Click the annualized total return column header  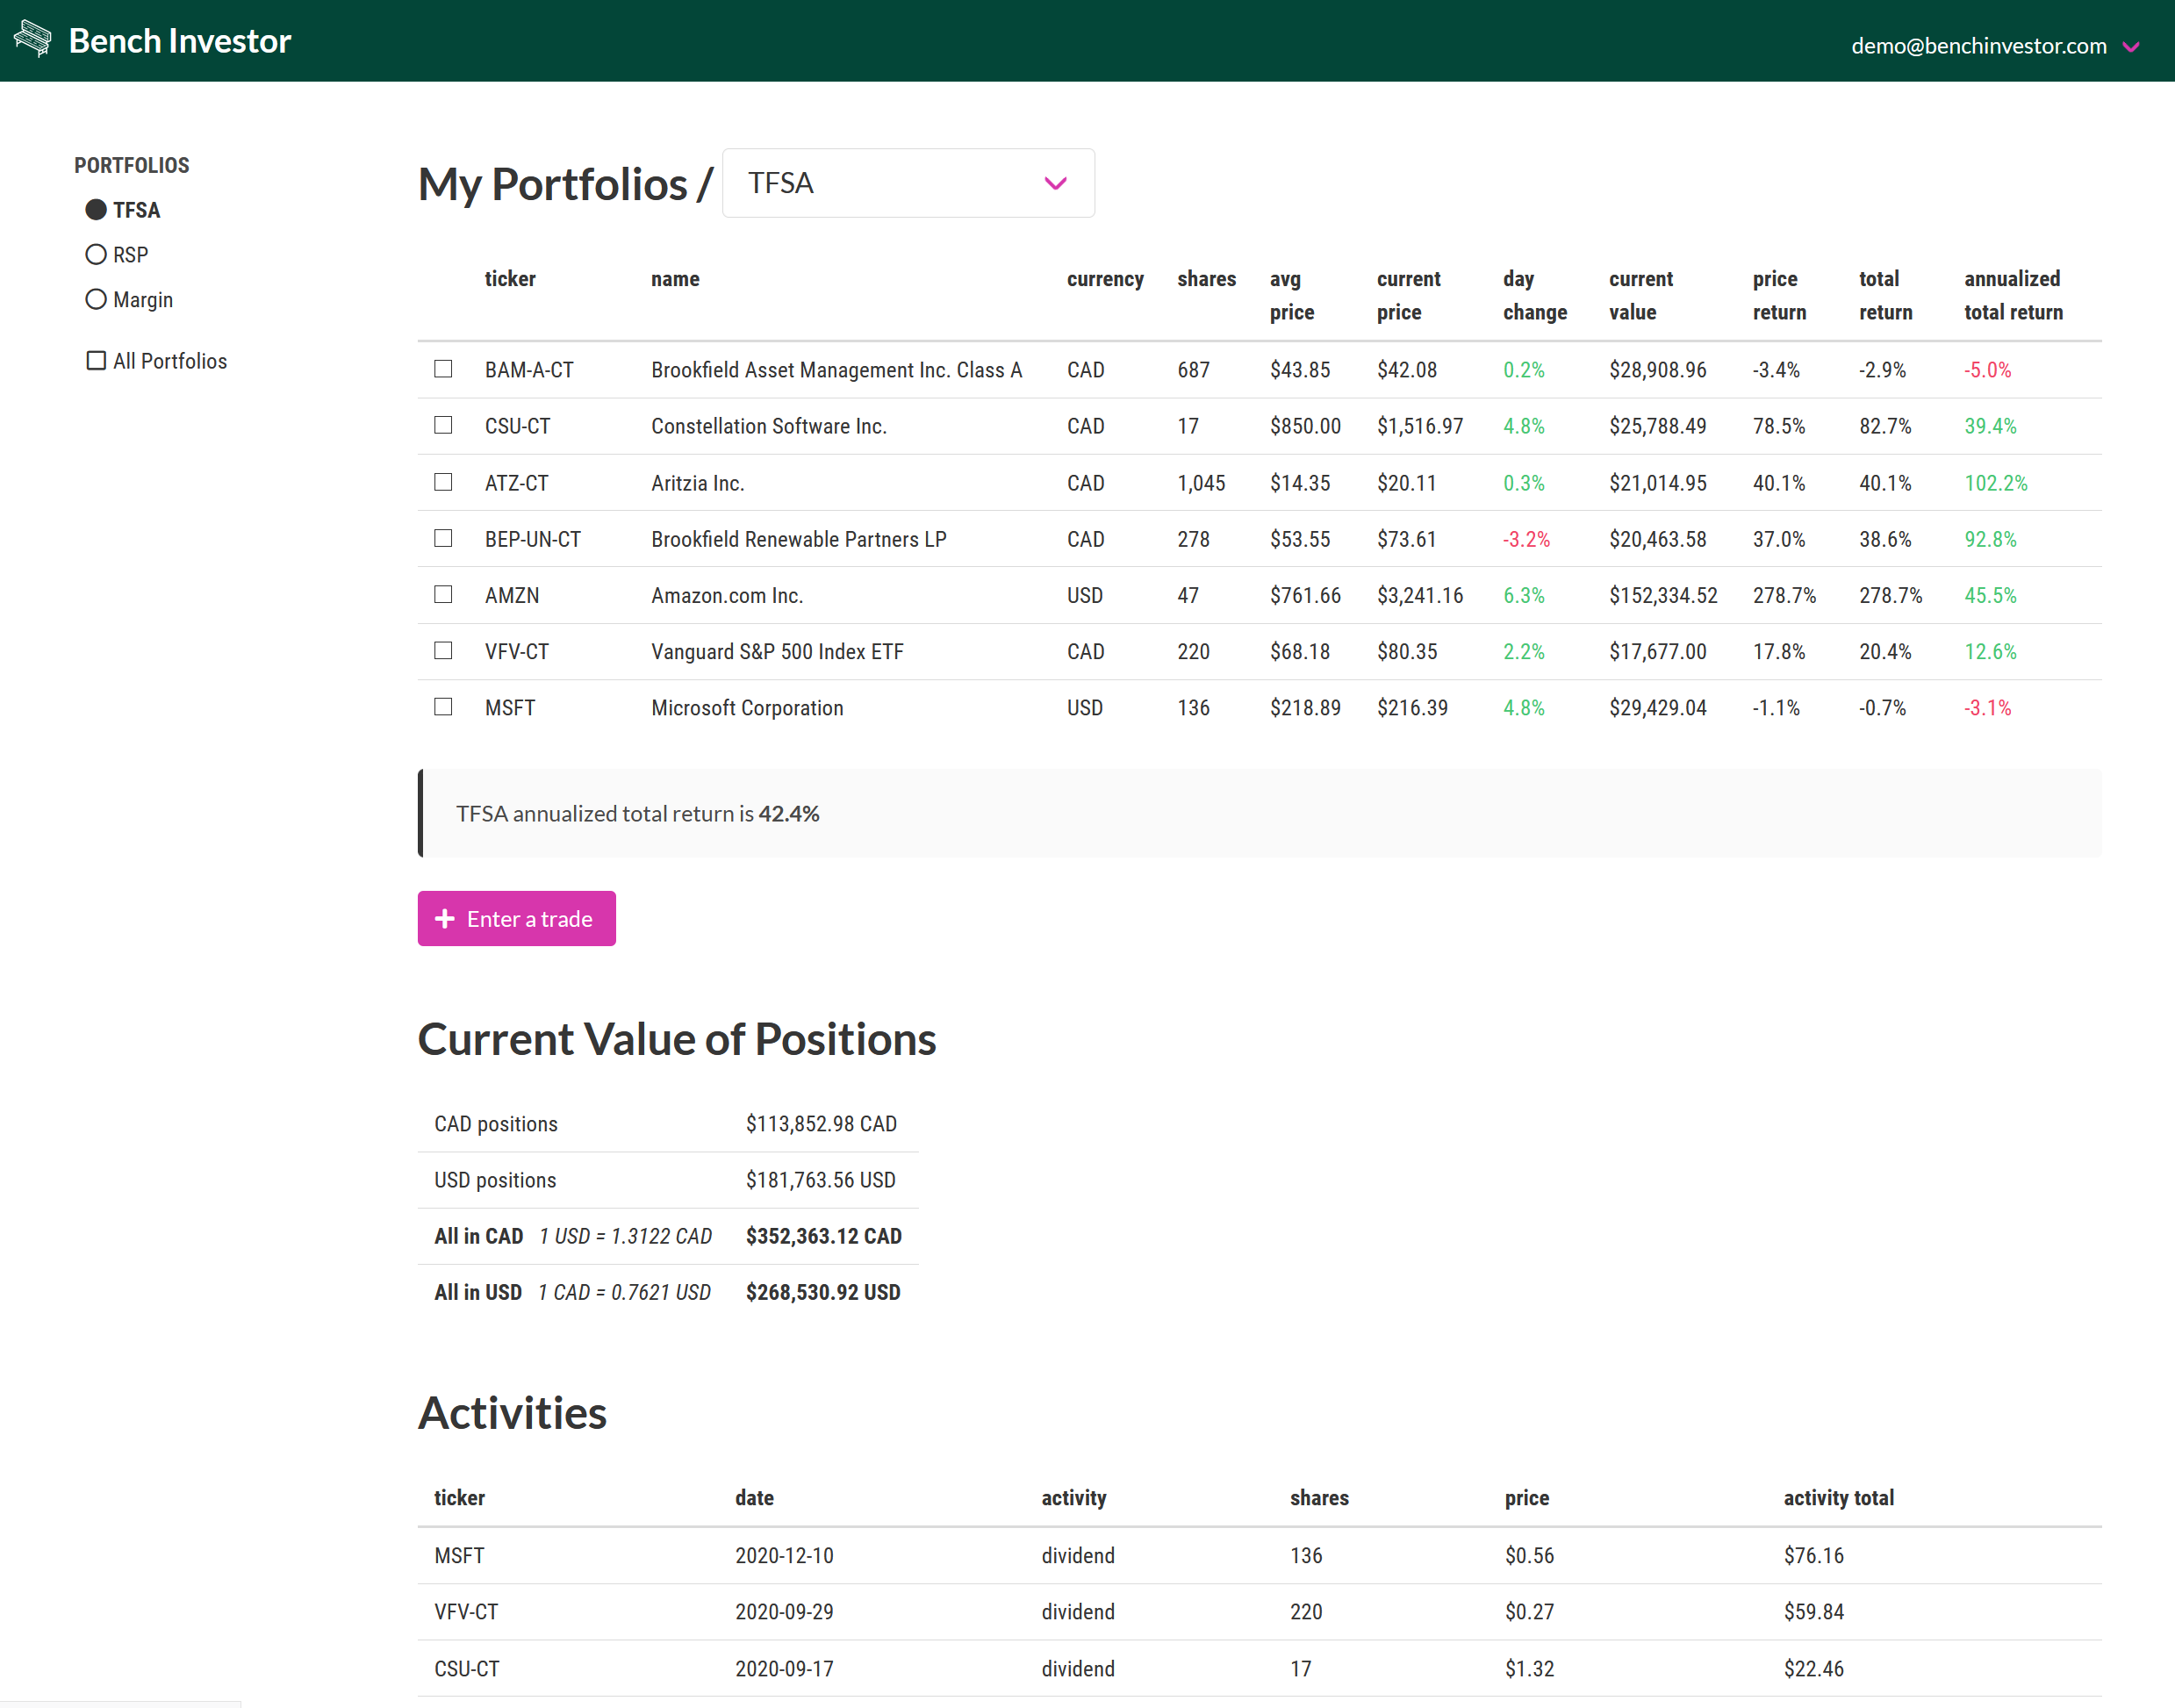click(2013, 295)
